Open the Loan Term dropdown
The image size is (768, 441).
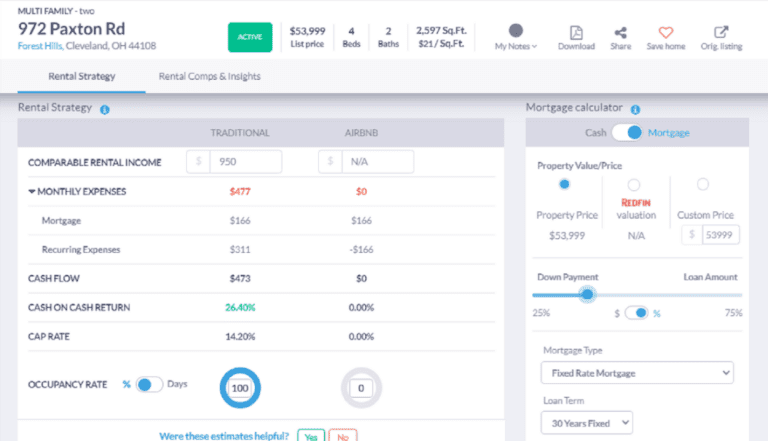point(586,423)
